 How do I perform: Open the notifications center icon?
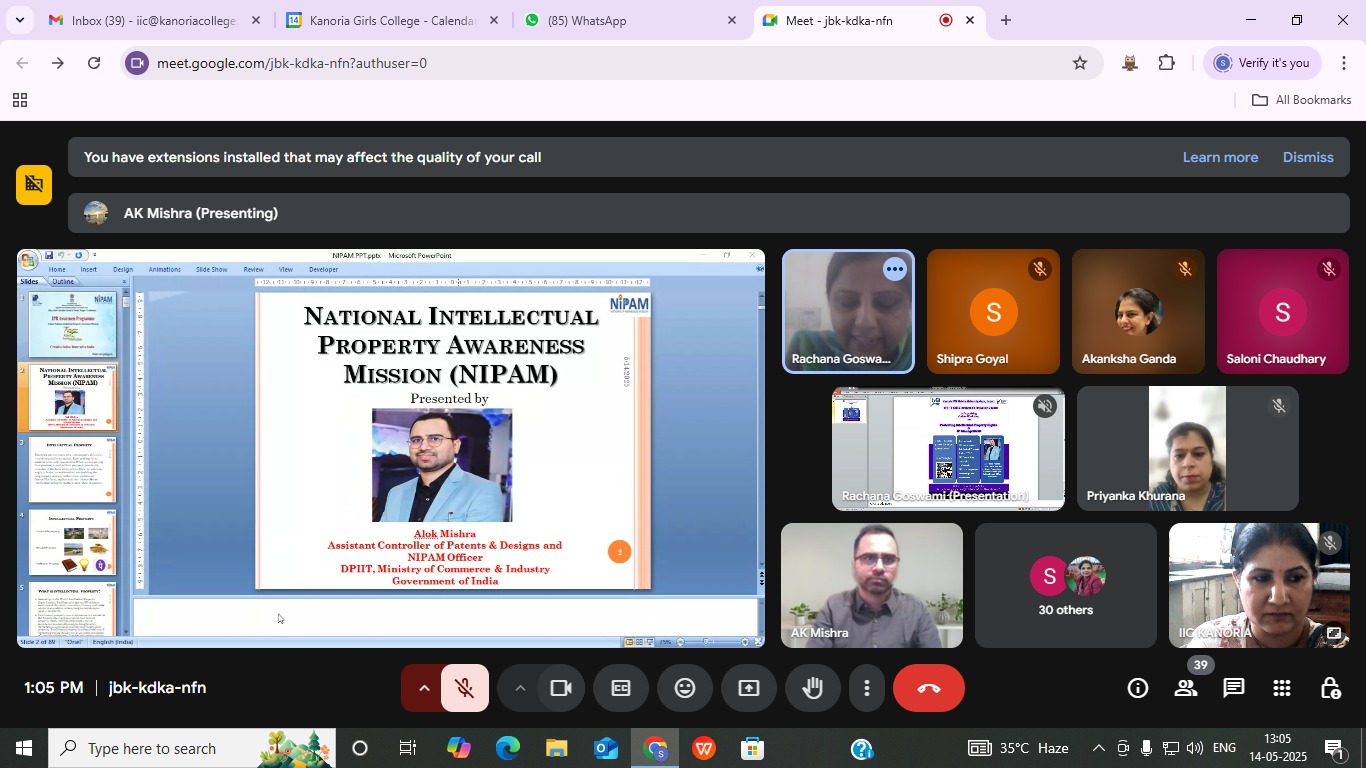pyautogui.click(x=1336, y=748)
